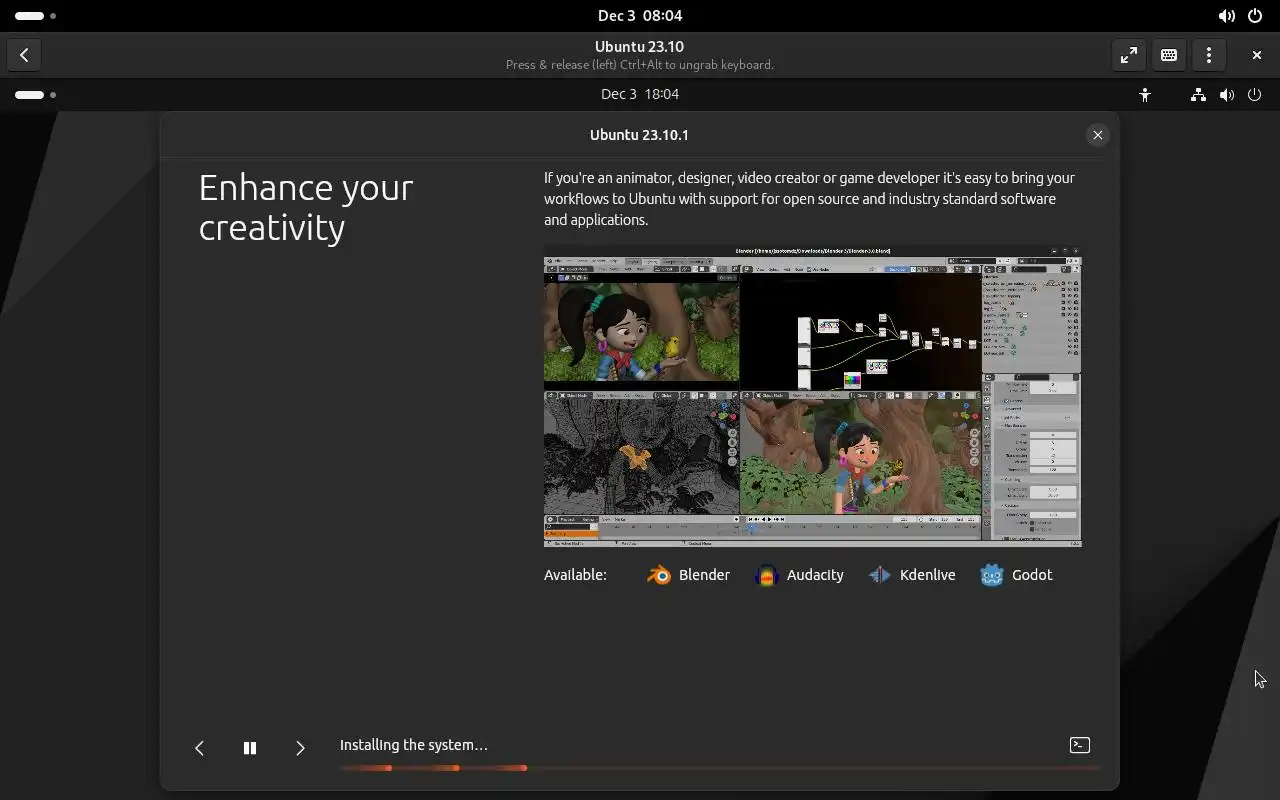Screen dimensions: 1280x800
Task: Open the host power icon menu
Action: click(1255, 16)
